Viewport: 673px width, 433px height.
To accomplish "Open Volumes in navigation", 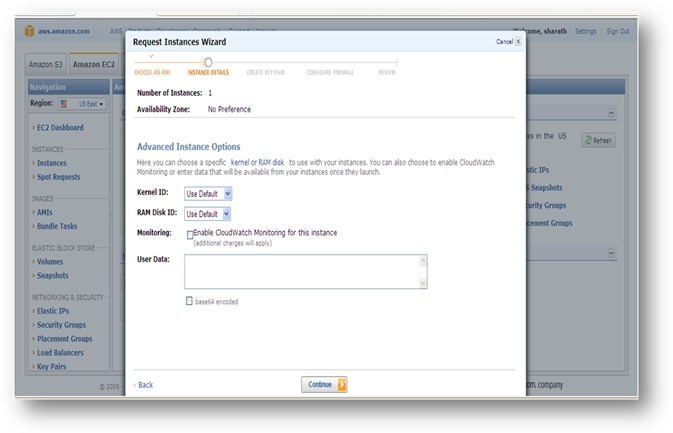I will click(50, 262).
